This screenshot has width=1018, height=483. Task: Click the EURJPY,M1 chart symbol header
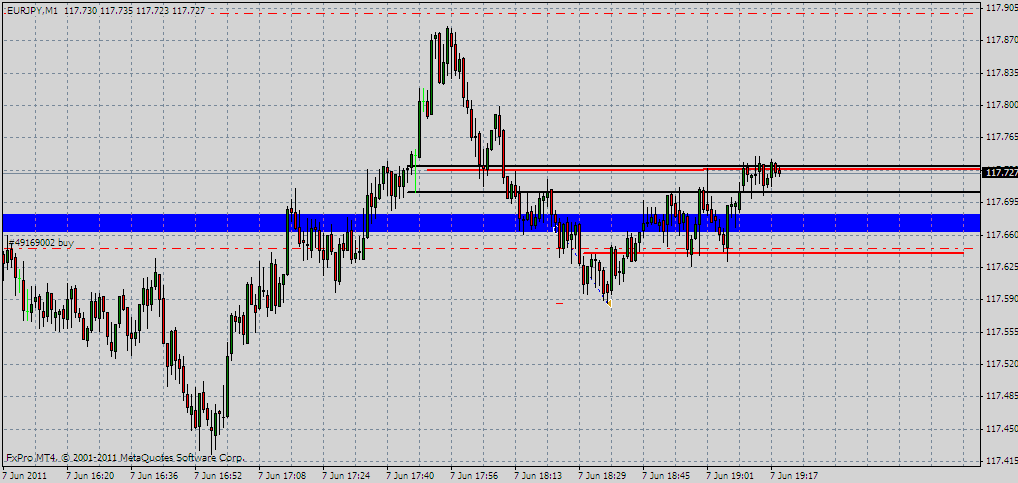pyautogui.click(x=30, y=12)
